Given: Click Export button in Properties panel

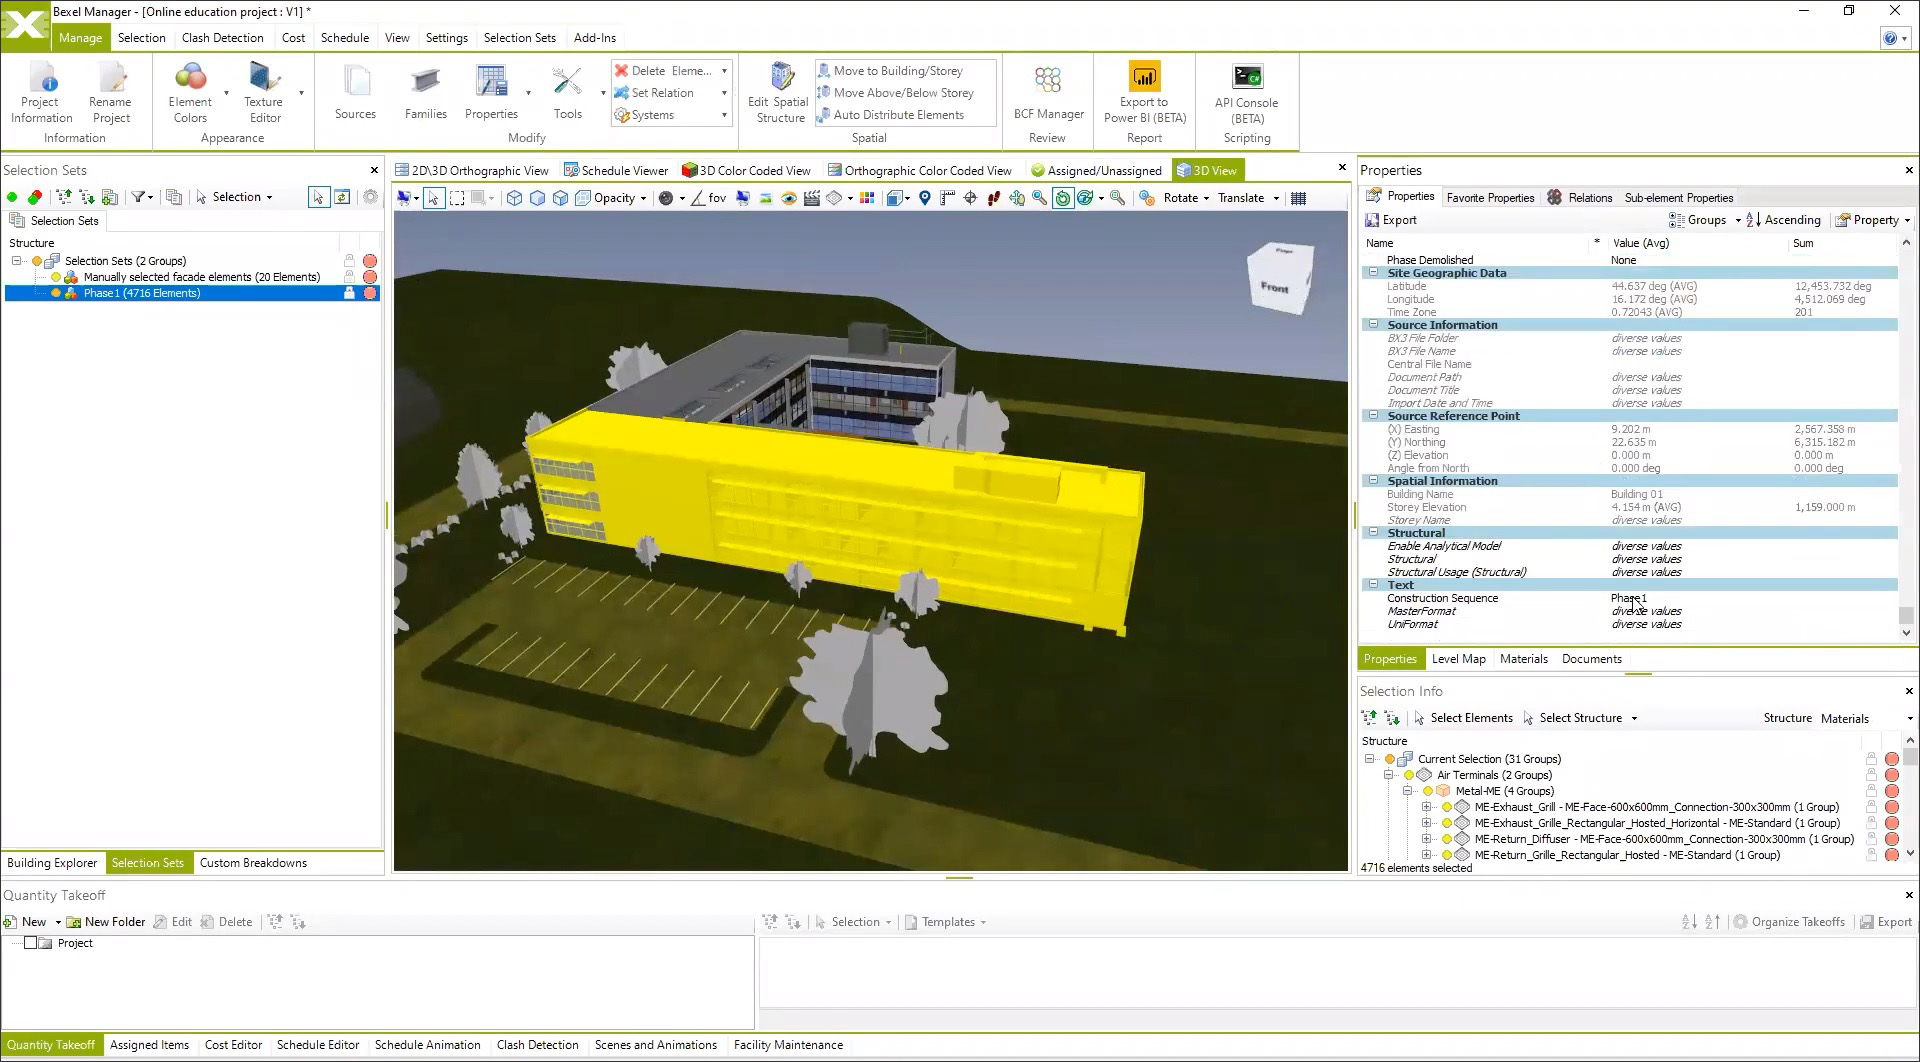Looking at the screenshot, I should point(1391,220).
